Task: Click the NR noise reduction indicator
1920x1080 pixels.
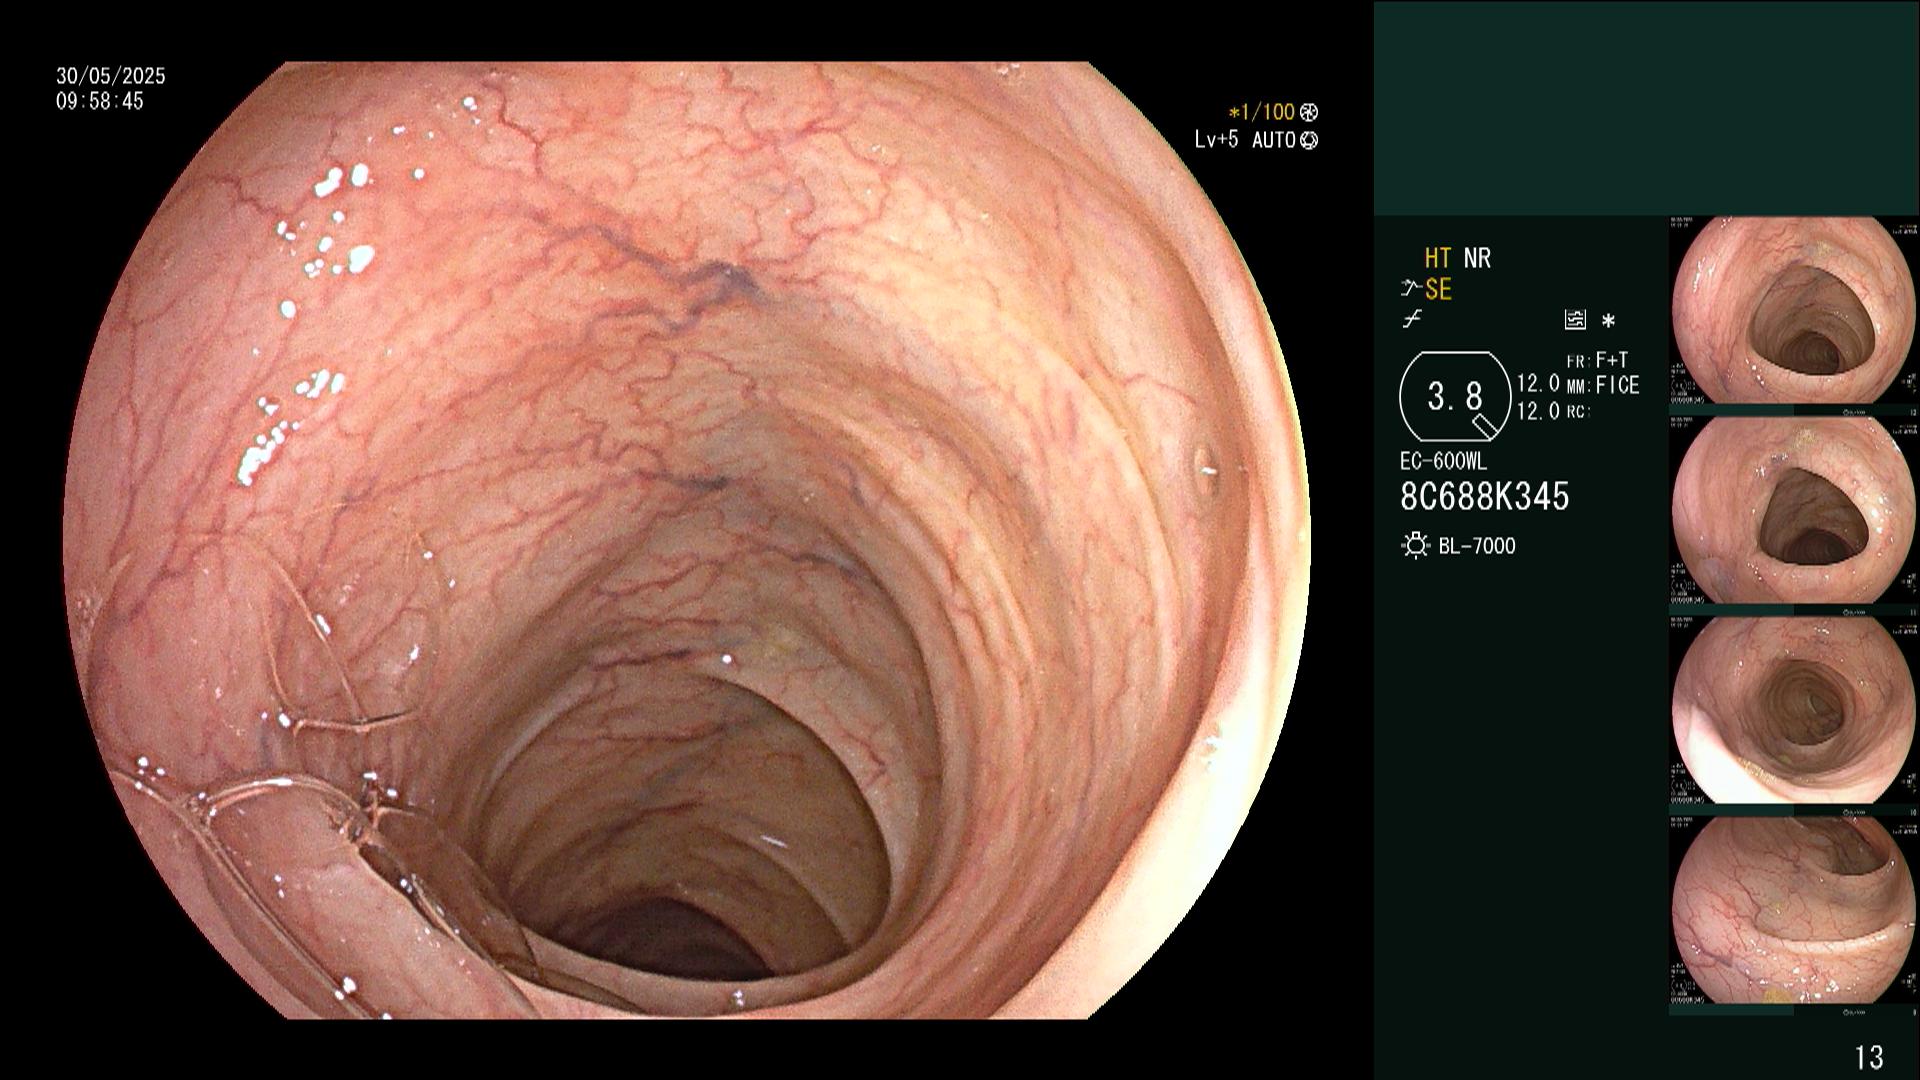Action: click(1477, 258)
